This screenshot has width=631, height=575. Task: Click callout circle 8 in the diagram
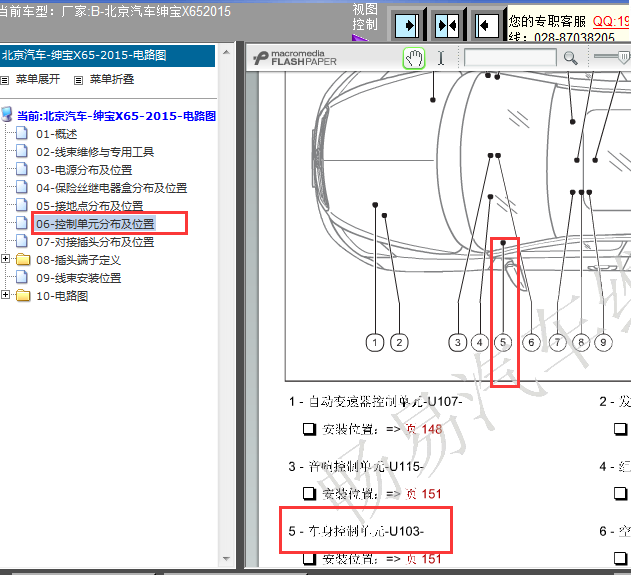581,343
